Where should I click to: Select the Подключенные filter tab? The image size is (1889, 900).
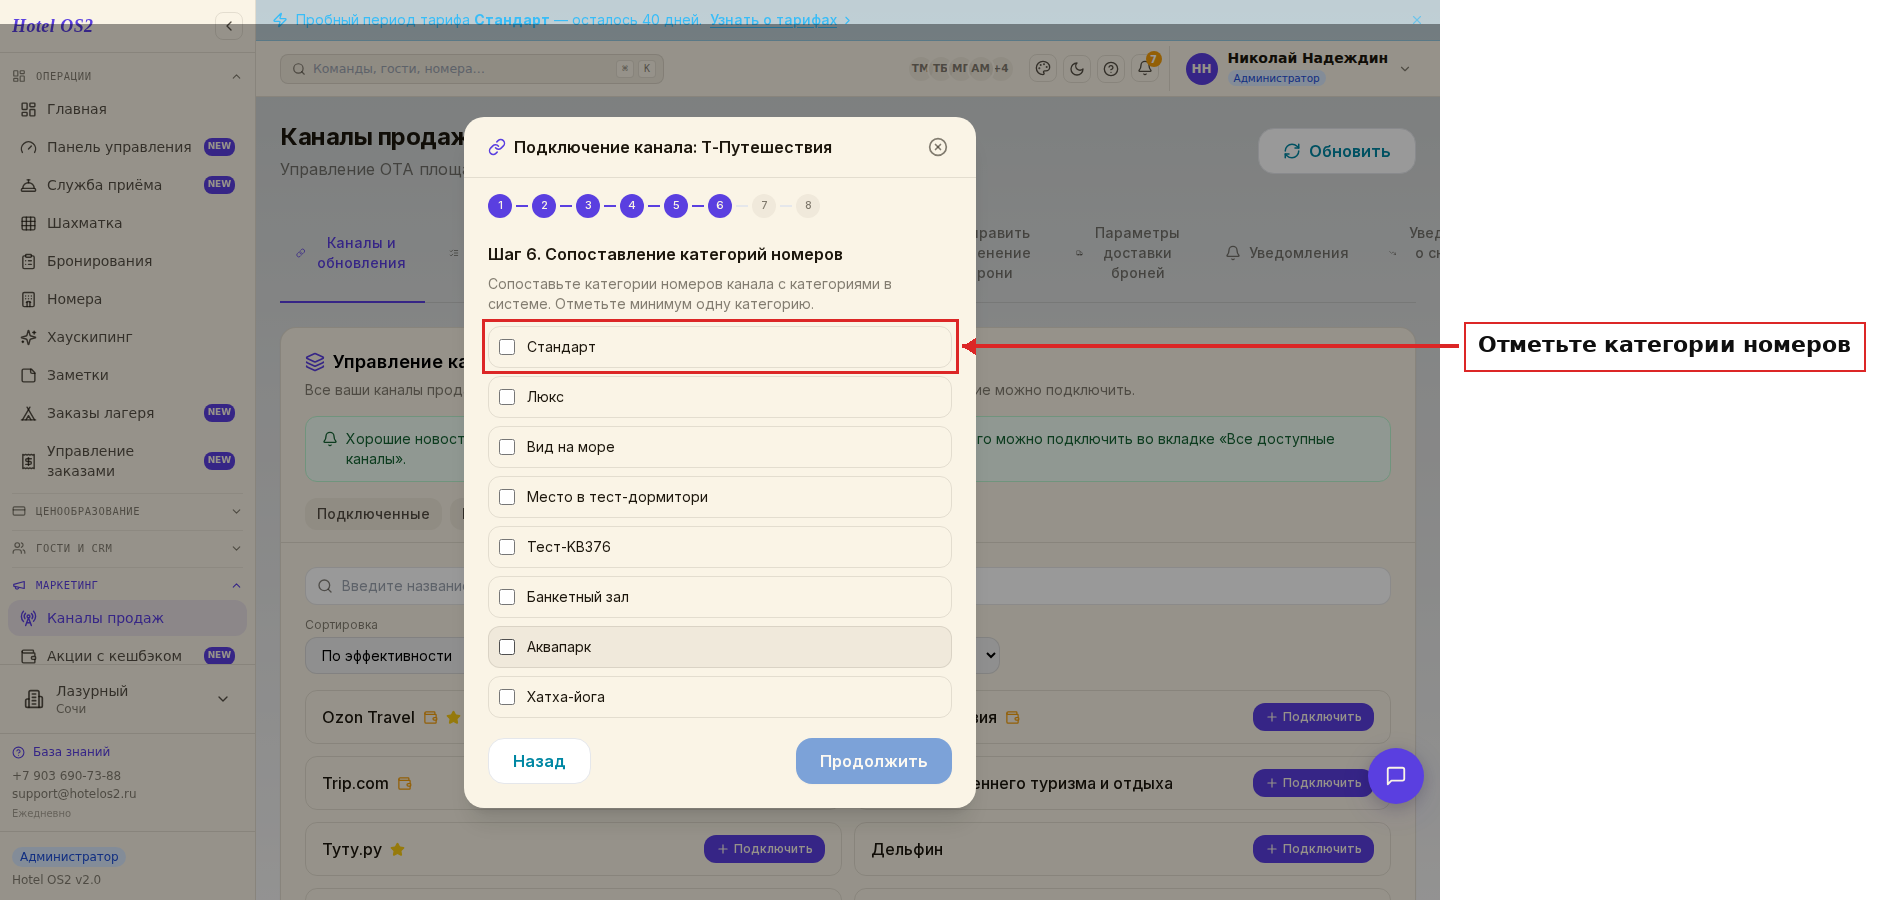coord(373,514)
